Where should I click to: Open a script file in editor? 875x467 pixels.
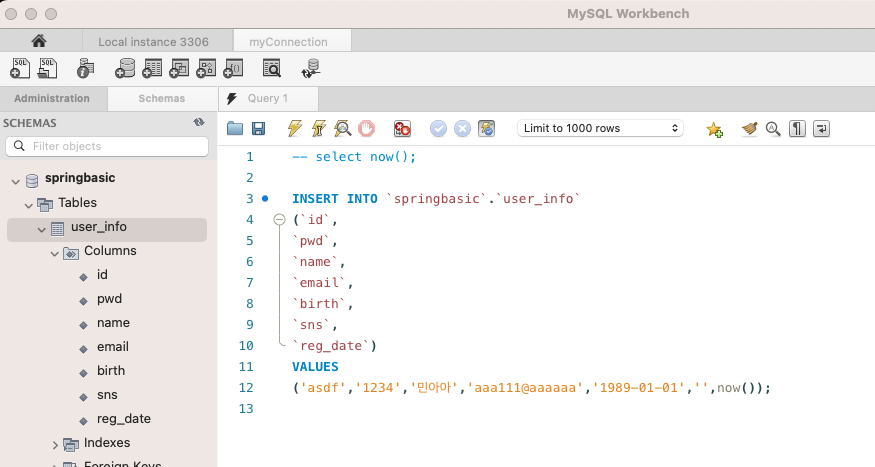click(x=235, y=129)
